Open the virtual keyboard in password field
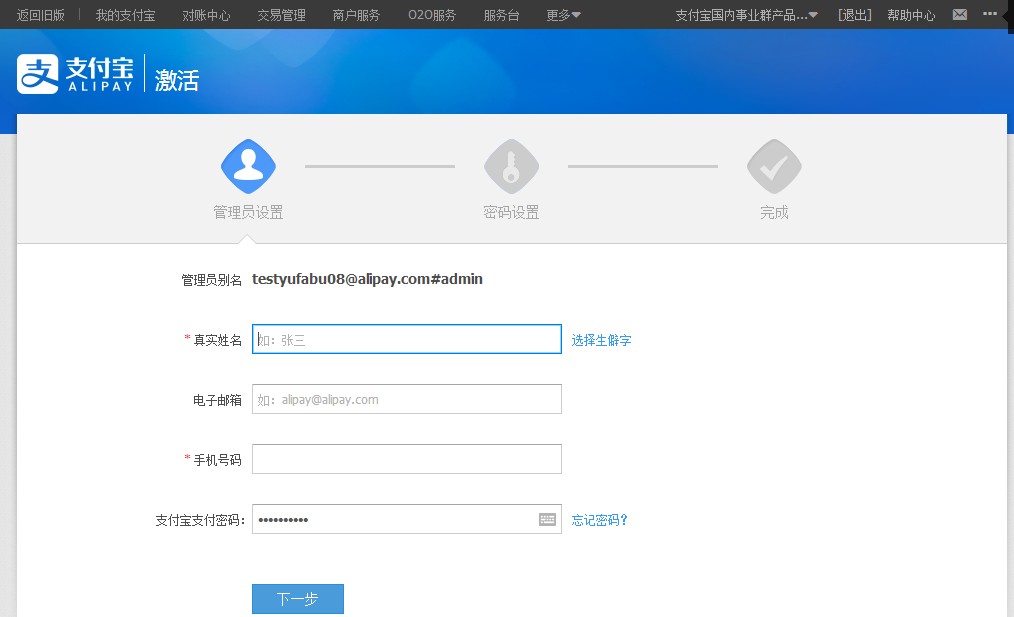This screenshot has height=617, width=1014. tap(547, 519)
